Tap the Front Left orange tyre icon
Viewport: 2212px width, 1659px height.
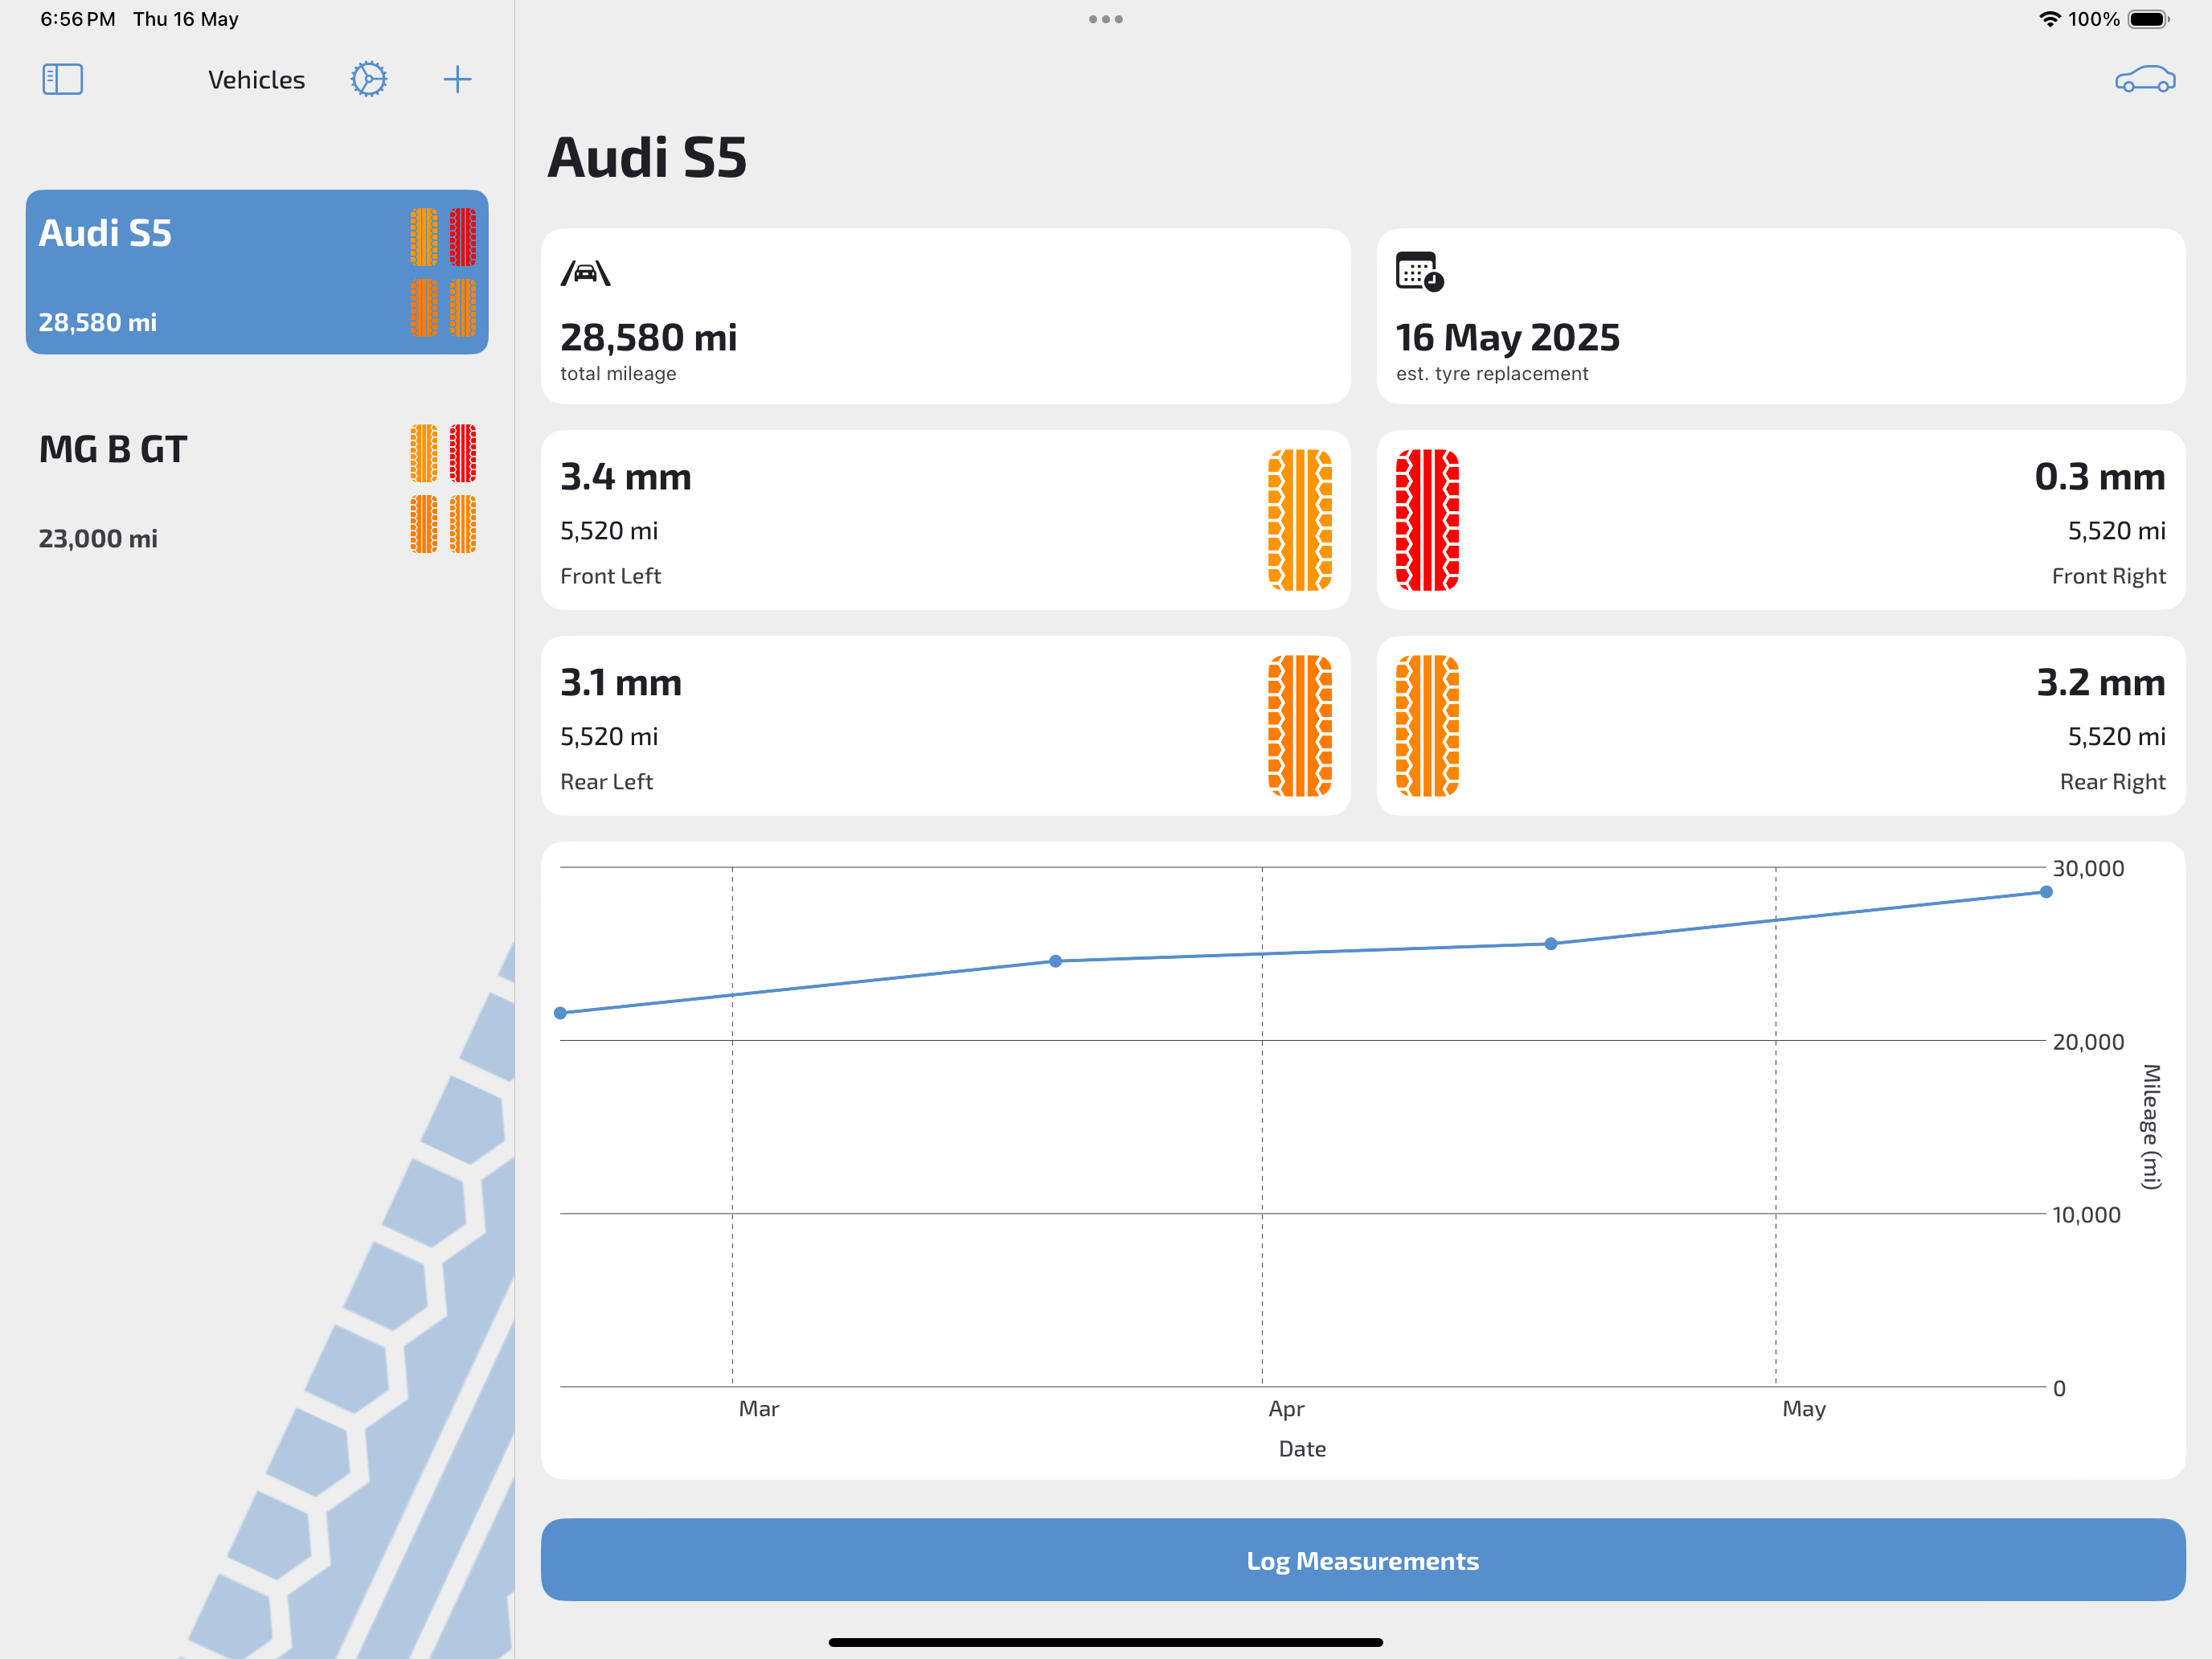(x=1300, y=520)
